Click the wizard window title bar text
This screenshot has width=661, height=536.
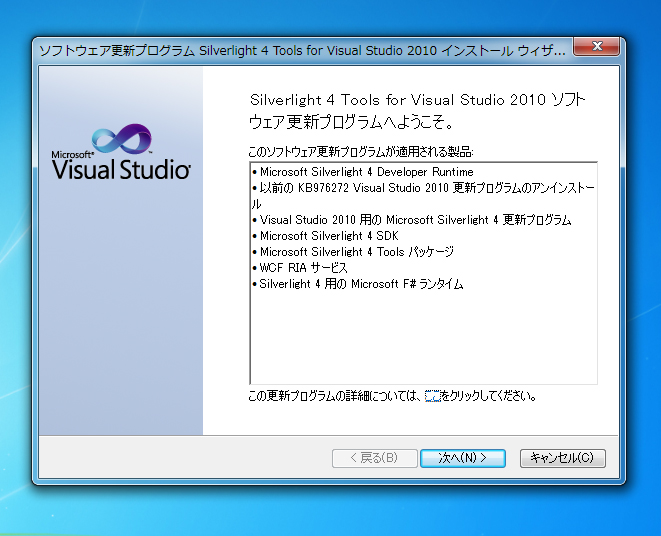coord(302,51)
